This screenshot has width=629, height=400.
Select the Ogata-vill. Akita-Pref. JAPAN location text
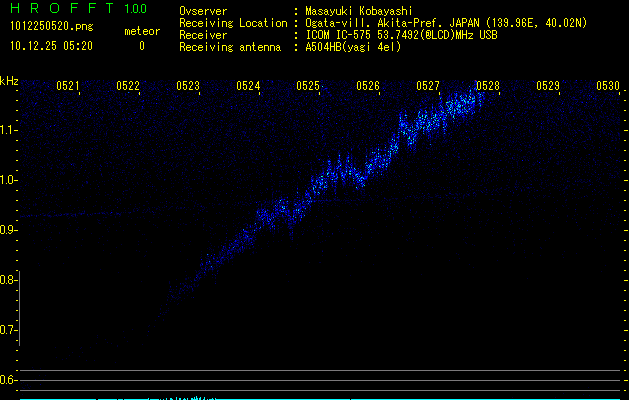(x=446, y=23)
